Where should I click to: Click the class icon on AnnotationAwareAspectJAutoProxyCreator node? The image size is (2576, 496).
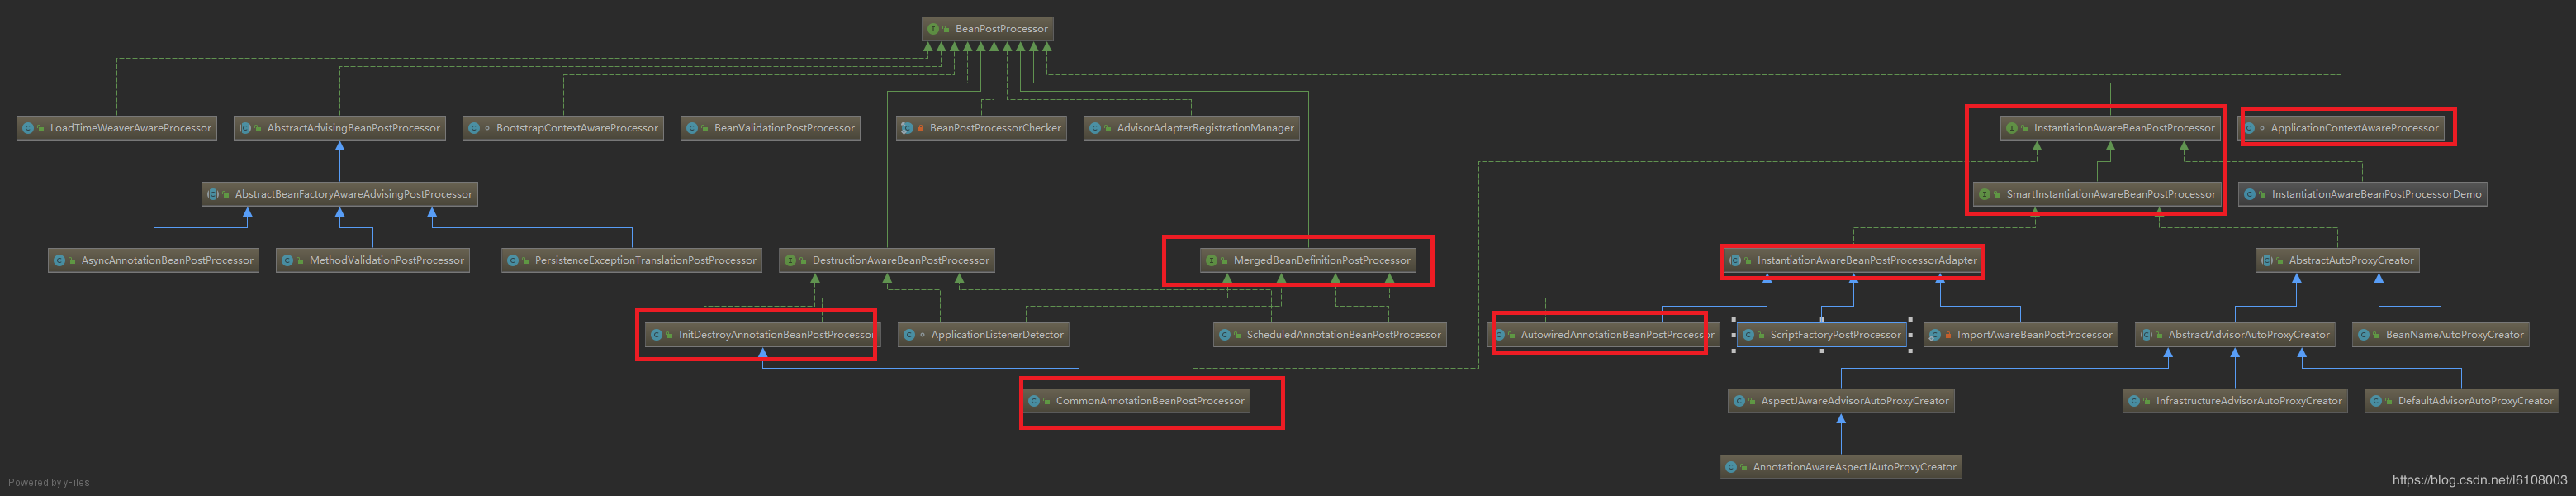1731,467
